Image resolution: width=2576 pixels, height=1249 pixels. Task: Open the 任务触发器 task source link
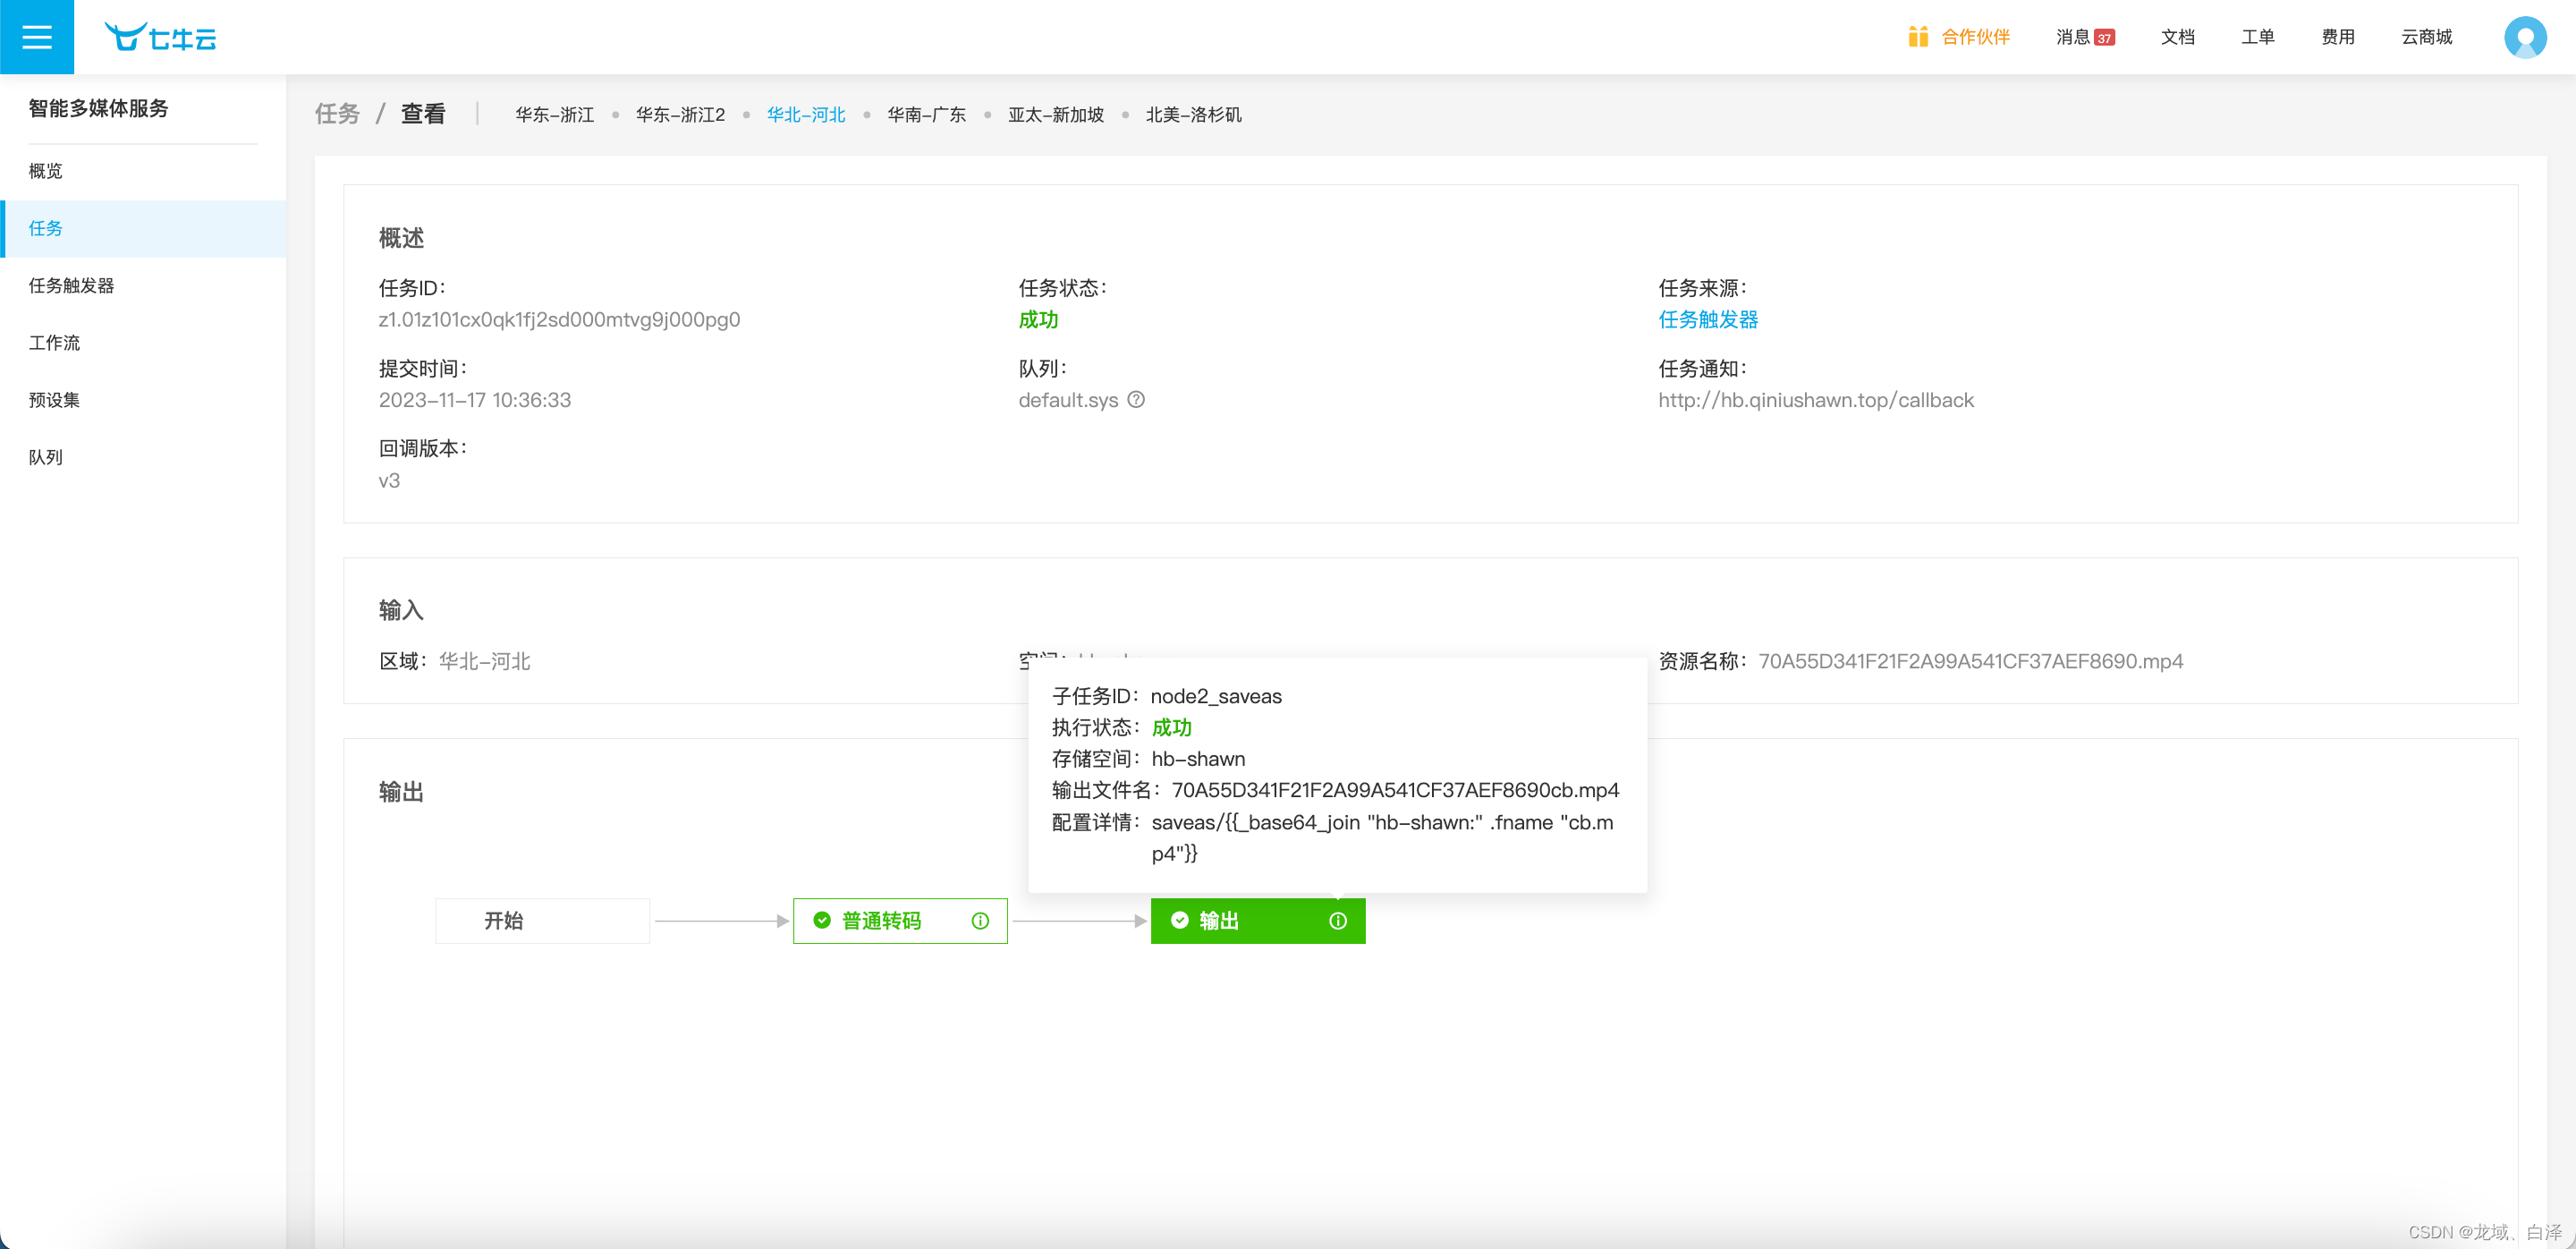coord(1708,320)
